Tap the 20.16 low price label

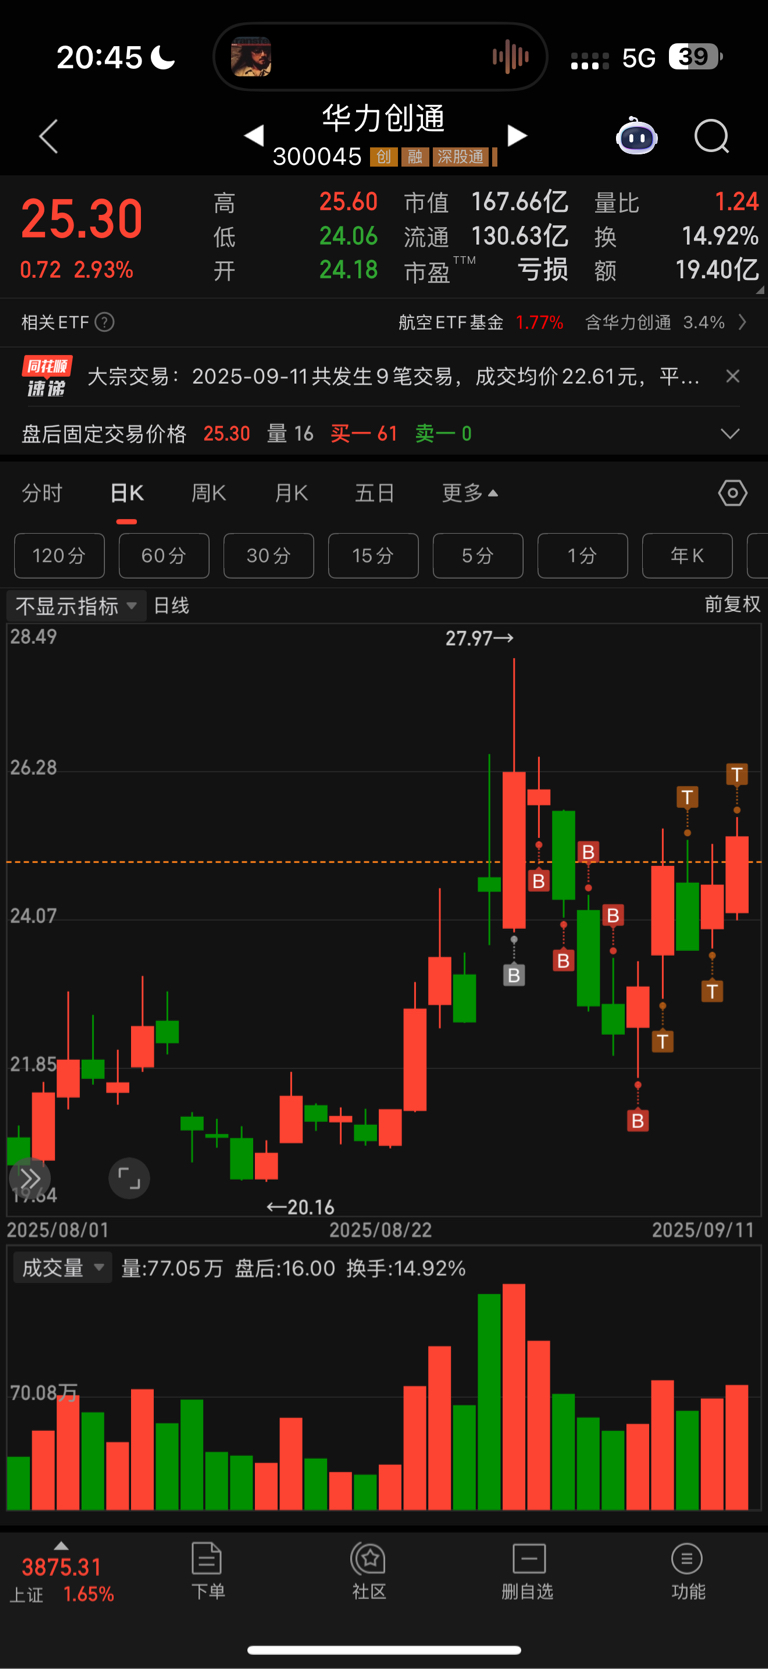pos(300,1207)
